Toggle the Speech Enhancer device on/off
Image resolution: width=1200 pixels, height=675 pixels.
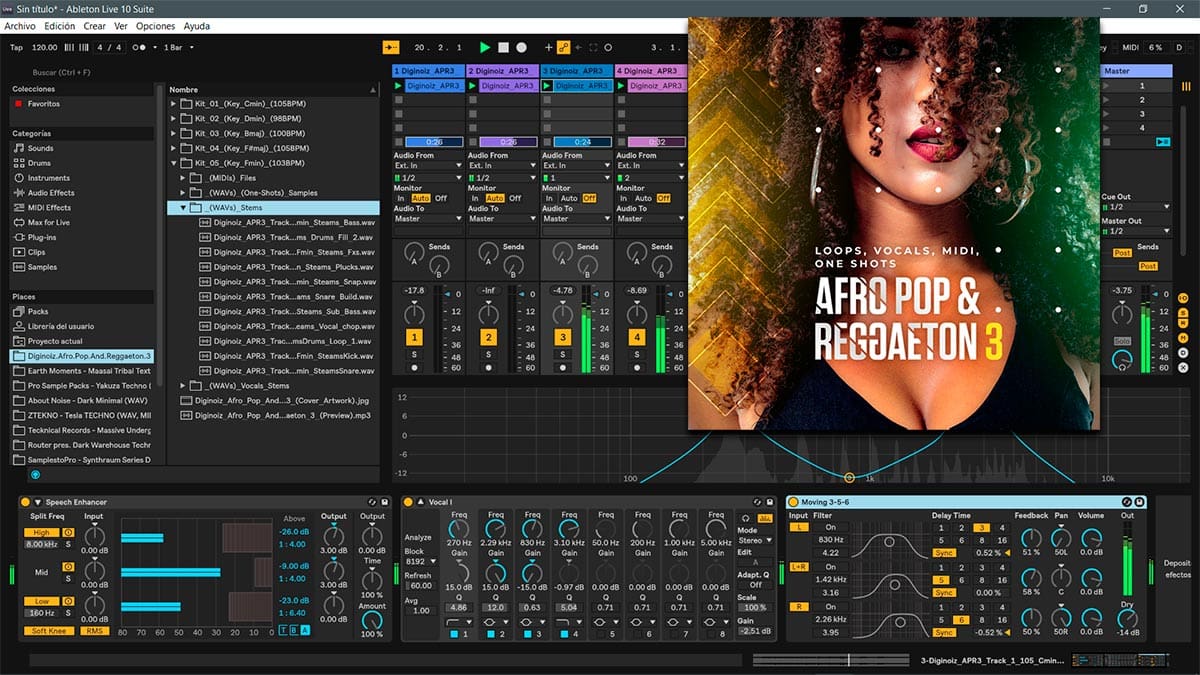[x=25, y=502]
